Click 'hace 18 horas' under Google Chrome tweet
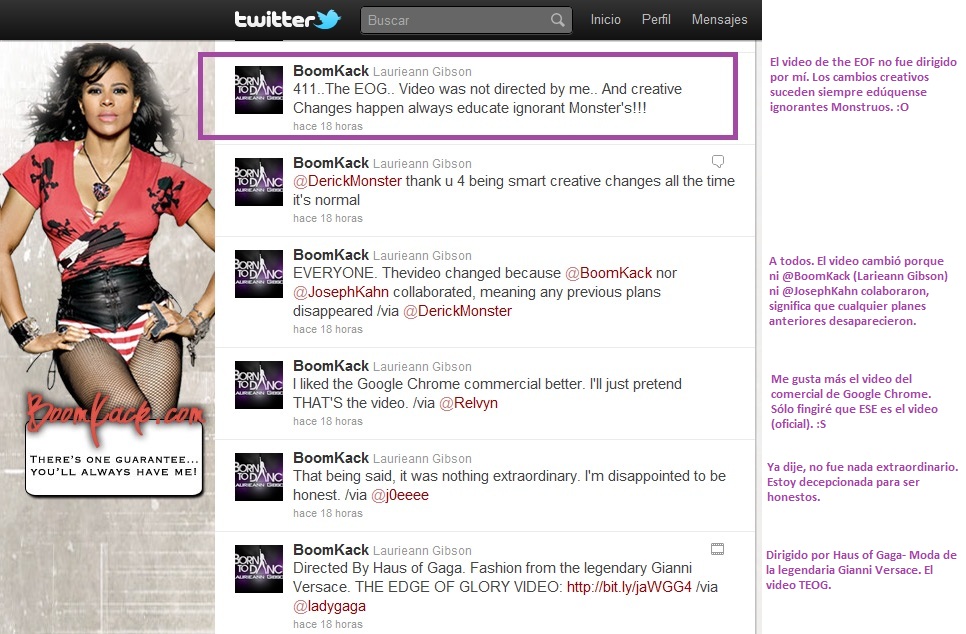 (x=328, y=421)
